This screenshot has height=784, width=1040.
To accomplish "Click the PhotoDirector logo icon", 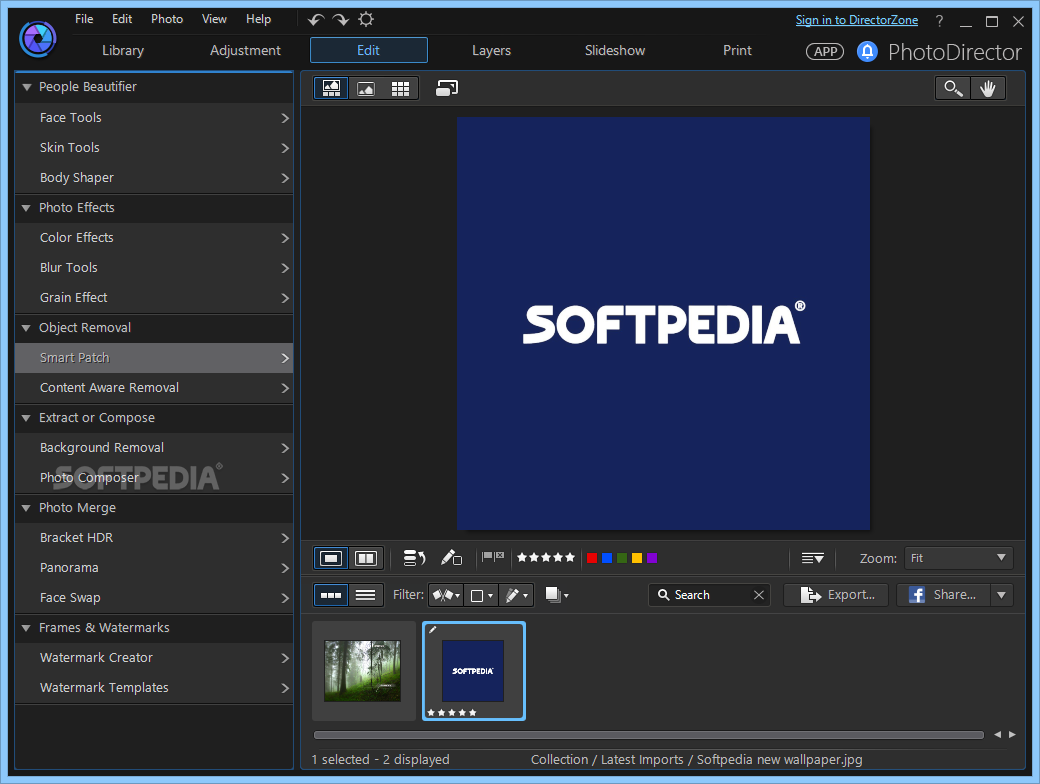I will [x=38, y=38].
